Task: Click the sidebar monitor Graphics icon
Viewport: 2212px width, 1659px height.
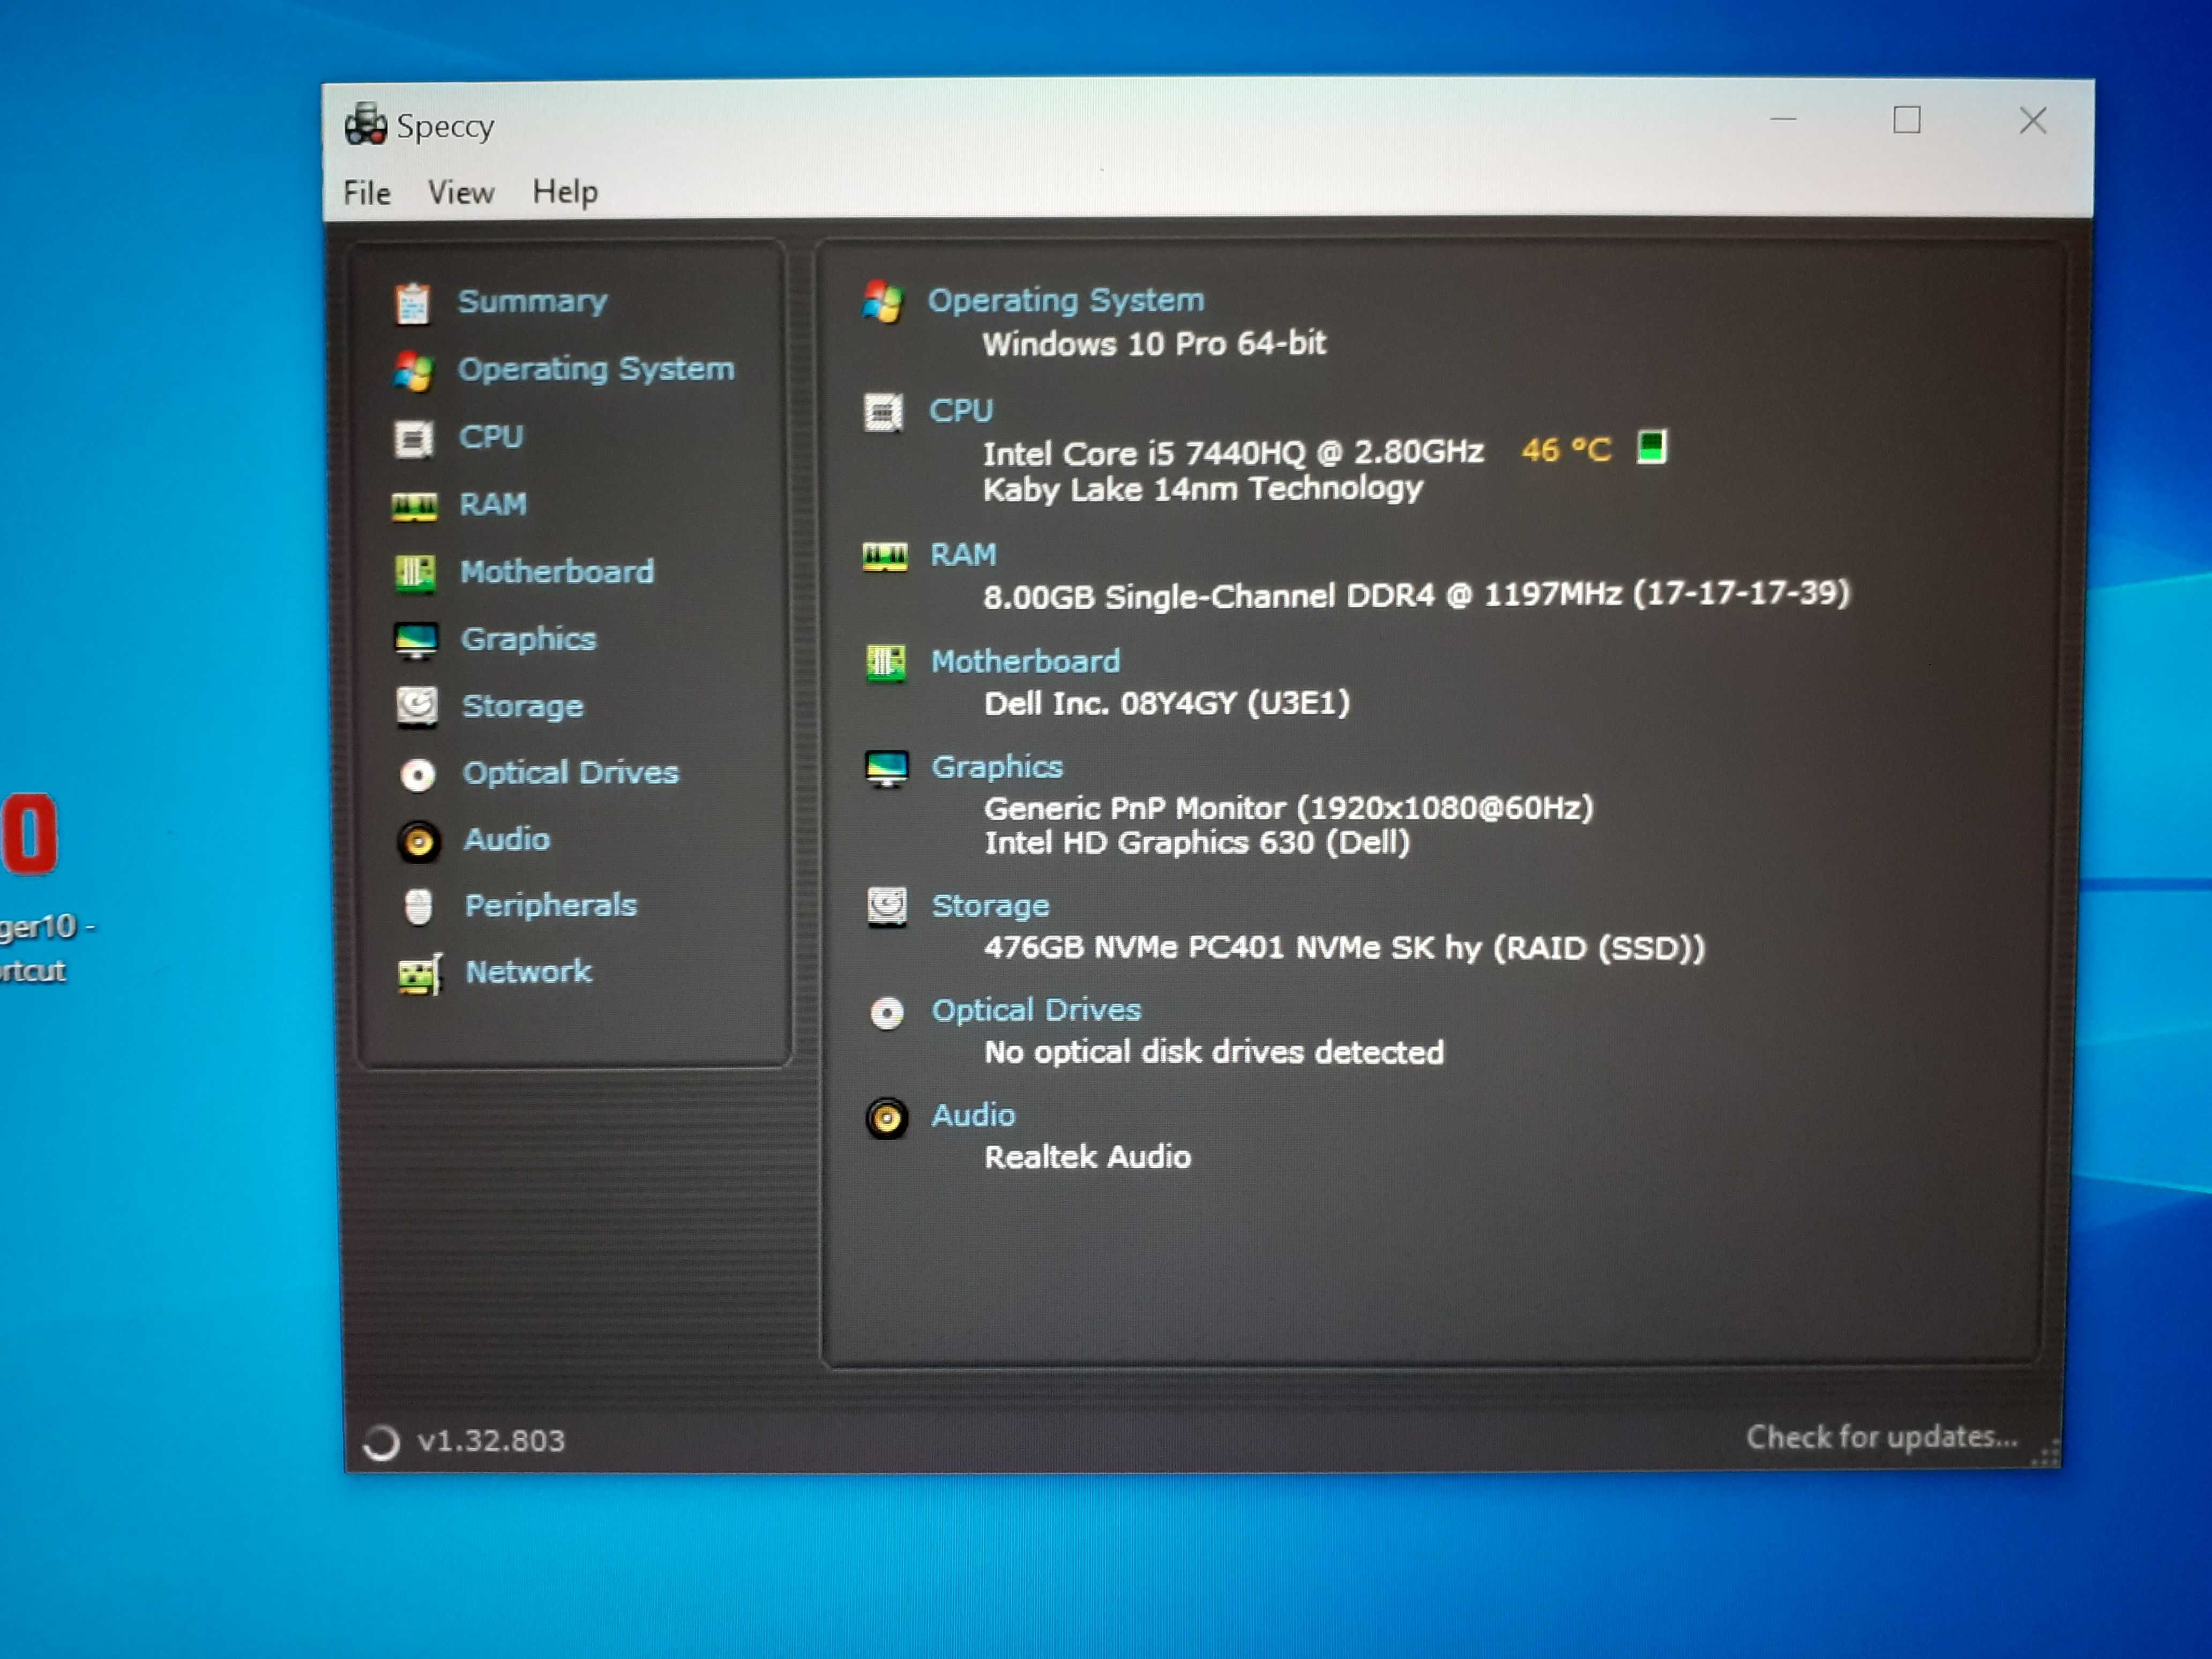Action: point(416,640)
